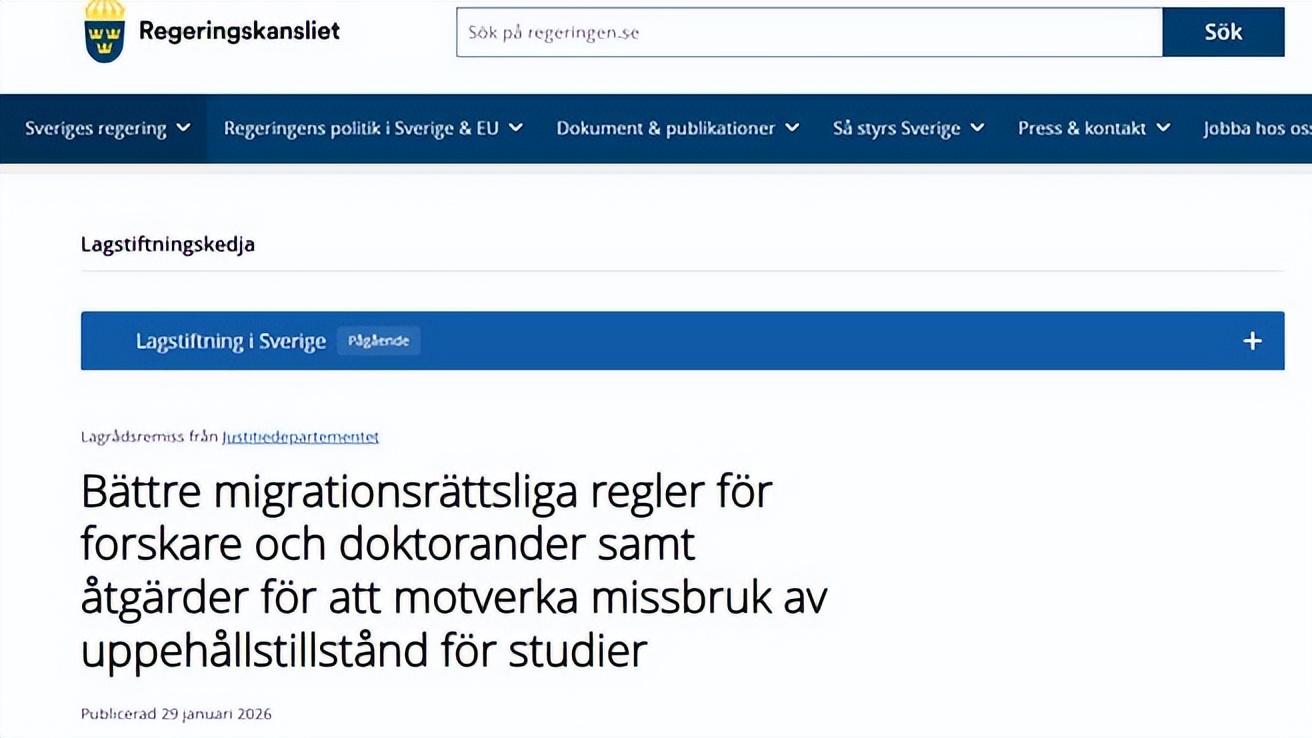Expand the Lagstiftning i Sverige panel title
This screenshot has height=738, width=1312.
[x=231, y=341]
